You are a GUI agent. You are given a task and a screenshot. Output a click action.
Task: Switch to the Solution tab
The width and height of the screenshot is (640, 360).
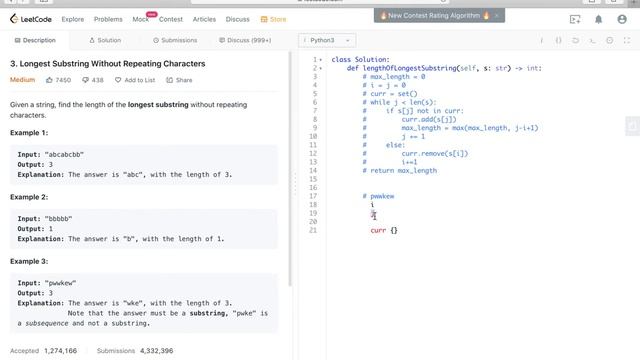pos(105,40)
